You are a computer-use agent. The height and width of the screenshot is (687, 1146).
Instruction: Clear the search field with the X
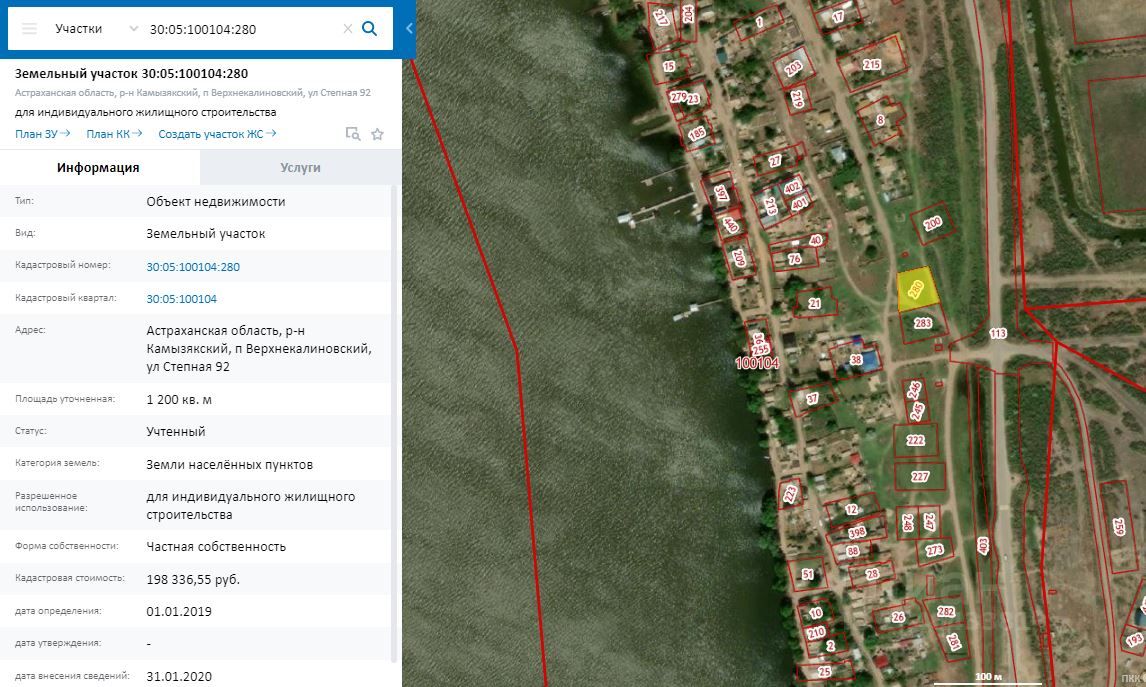pos(347,29)
